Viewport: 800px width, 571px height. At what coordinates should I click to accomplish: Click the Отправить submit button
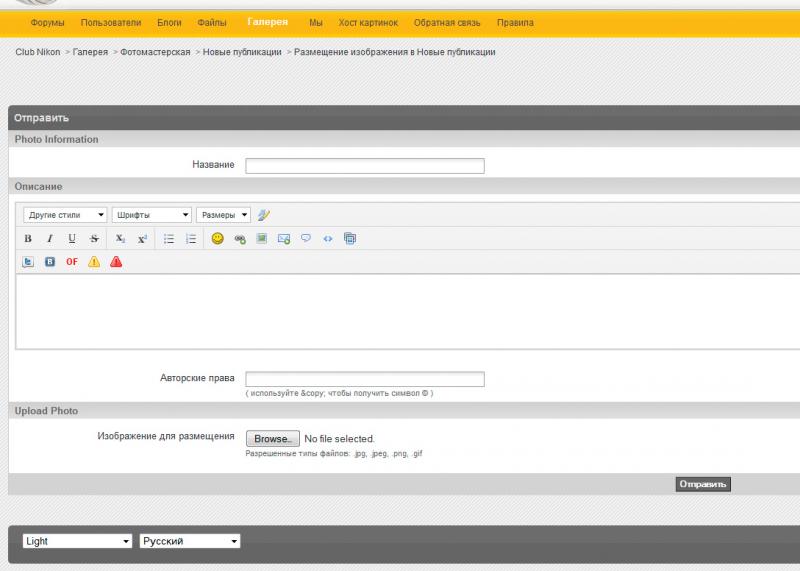point(703,484)
